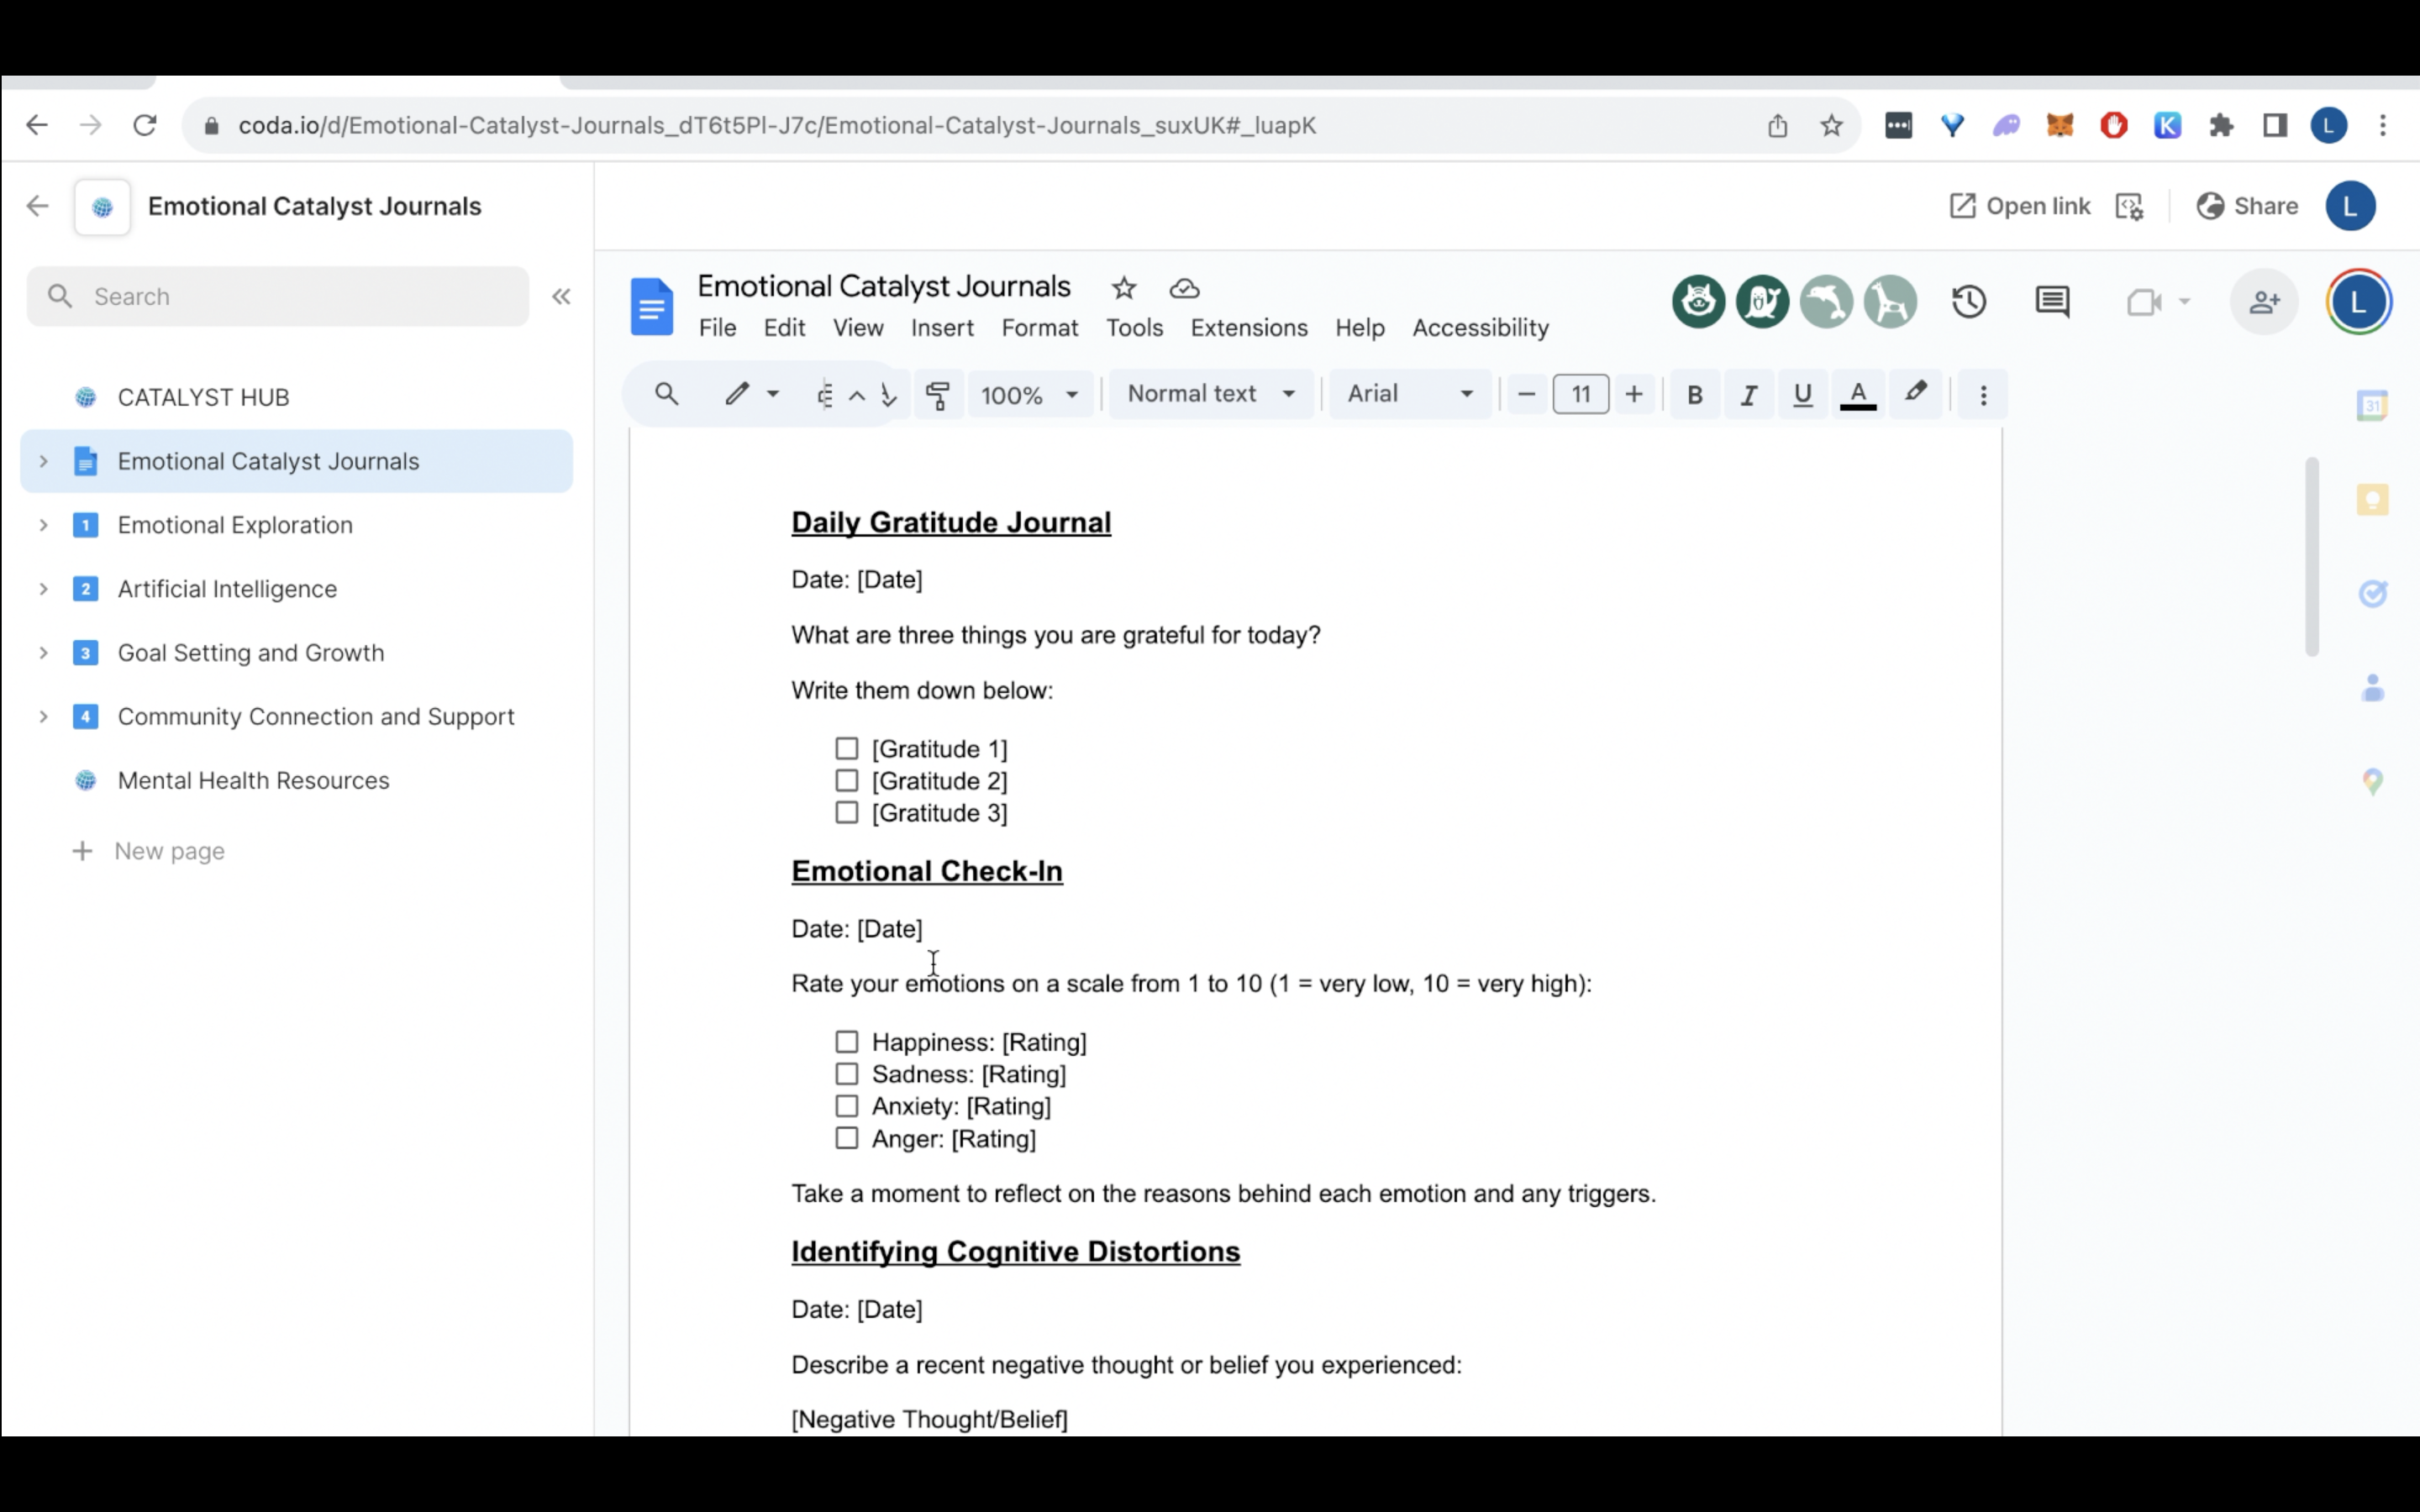Collapse the sidebar with double chevron
The image size is (2420, 1512).
pyautogui.click(x=561, y=296)
